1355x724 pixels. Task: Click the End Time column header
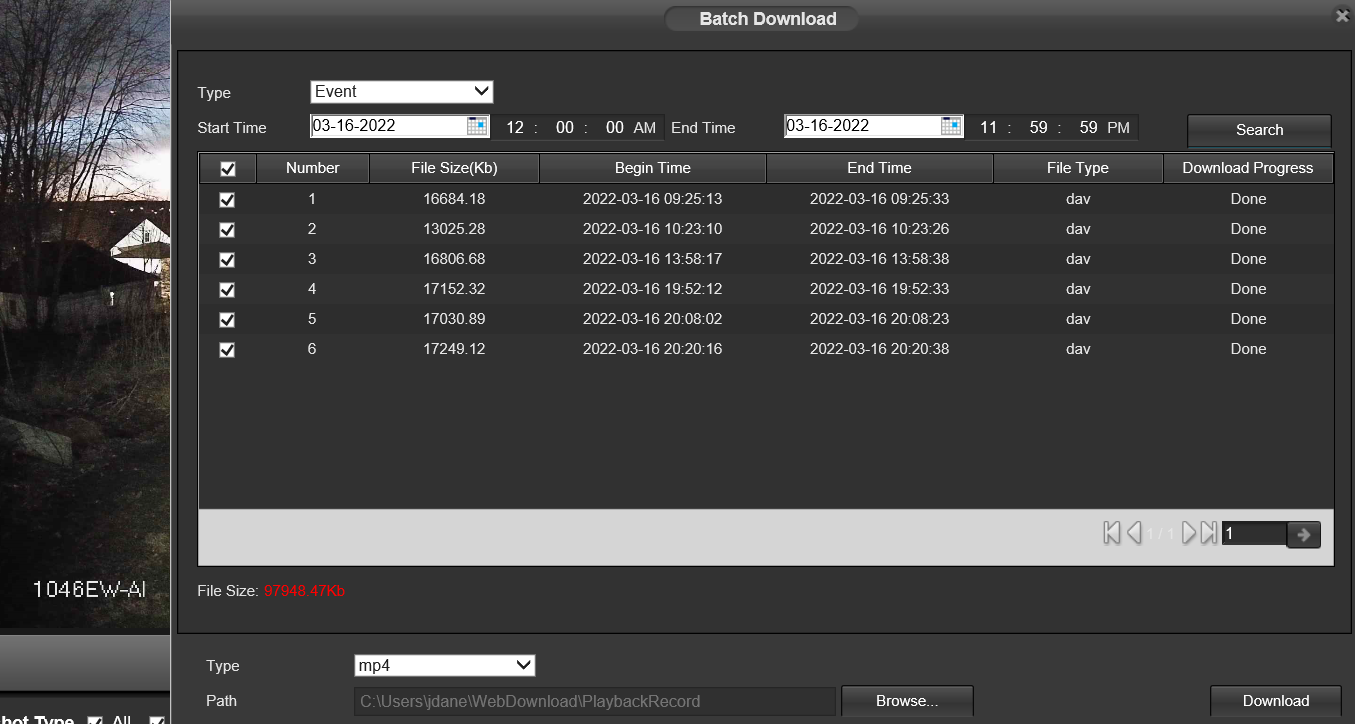(x=880, y=168)
